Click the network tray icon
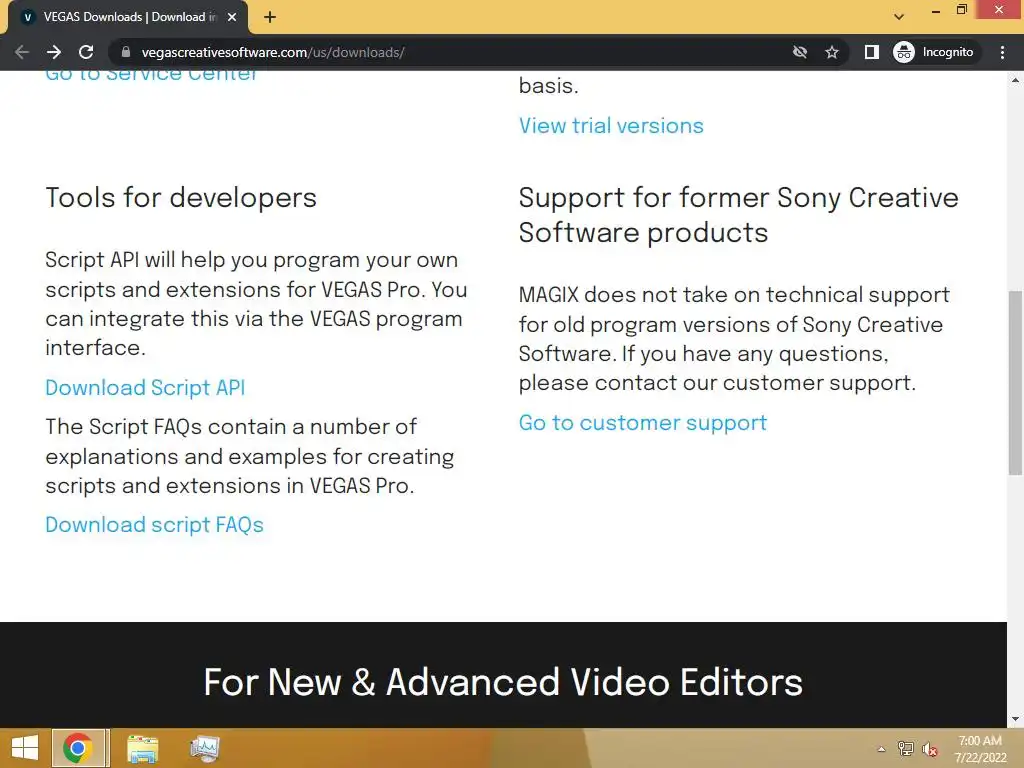This screenshot has height=768, width=1024. click(x=906, y=748)
